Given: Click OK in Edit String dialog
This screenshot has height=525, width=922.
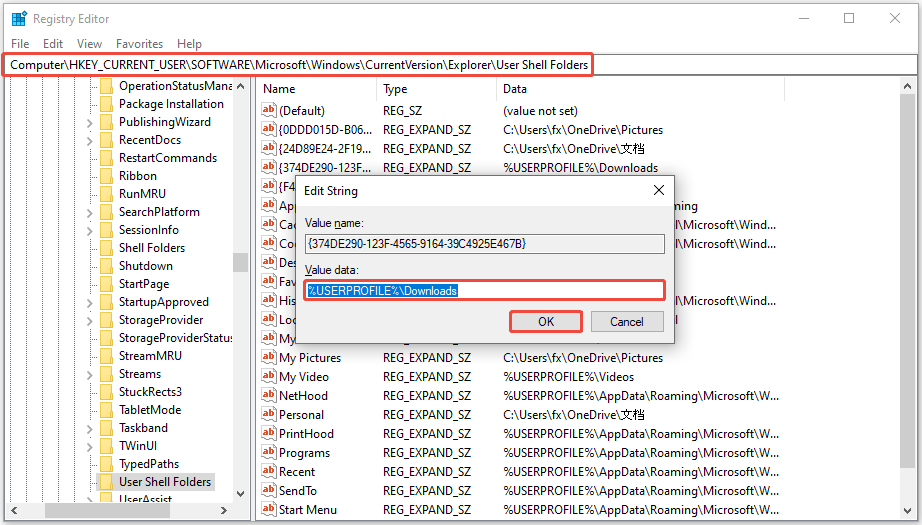Looking at the screenshot, I should point(546,322).
